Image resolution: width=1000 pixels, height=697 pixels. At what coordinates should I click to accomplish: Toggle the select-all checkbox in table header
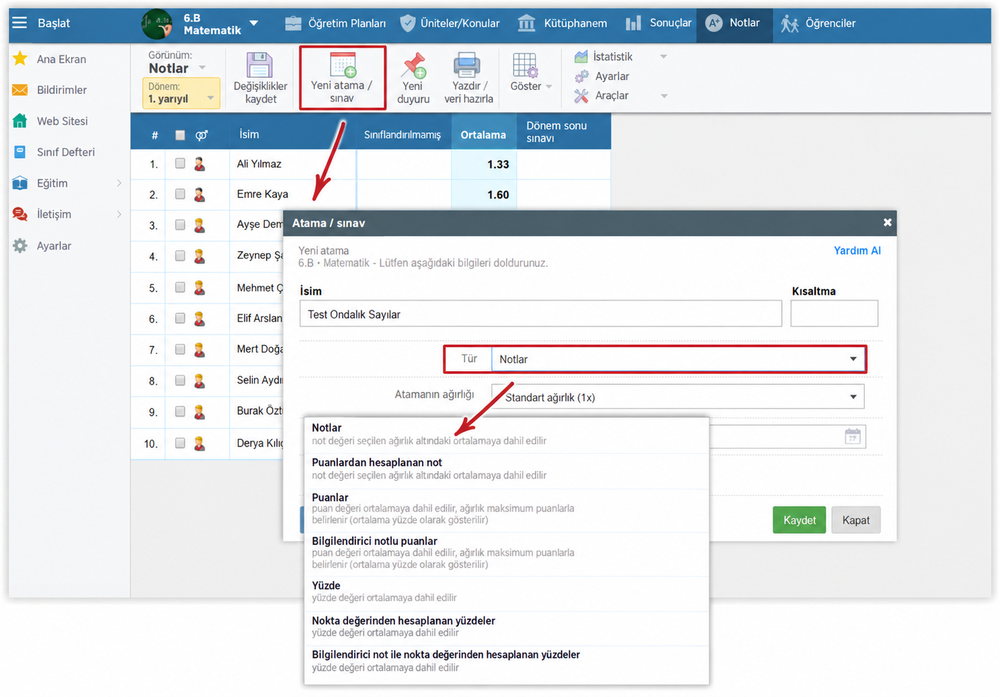pyautogui.click(x=180, y=135)
